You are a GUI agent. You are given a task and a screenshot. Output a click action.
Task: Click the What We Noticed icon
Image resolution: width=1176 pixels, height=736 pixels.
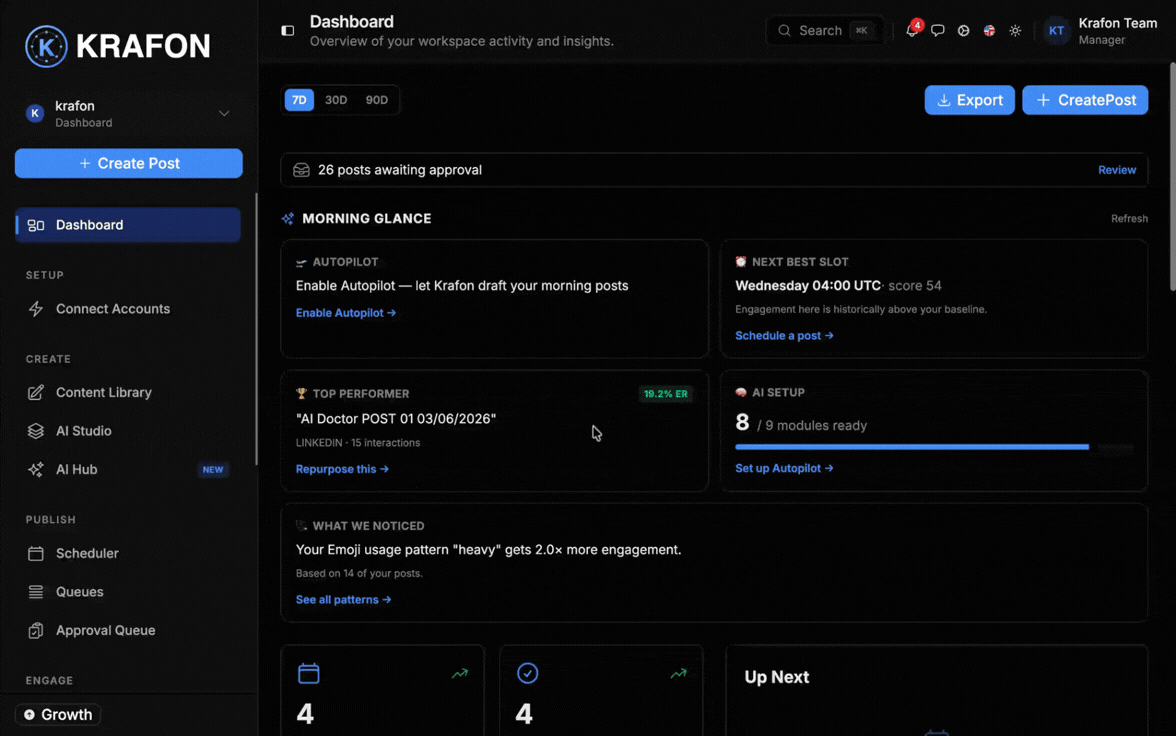(301, 526)
